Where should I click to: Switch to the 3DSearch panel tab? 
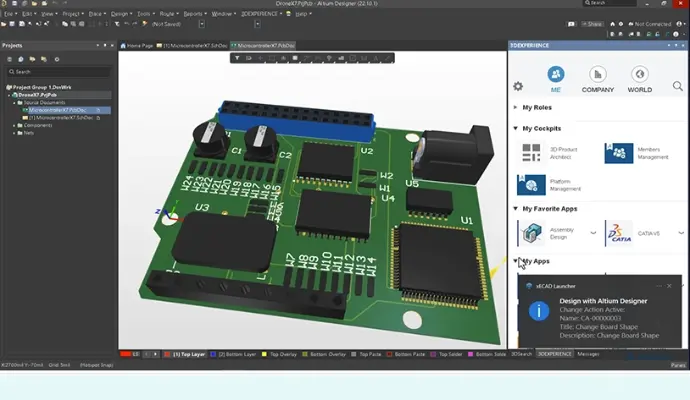point(521,354)
